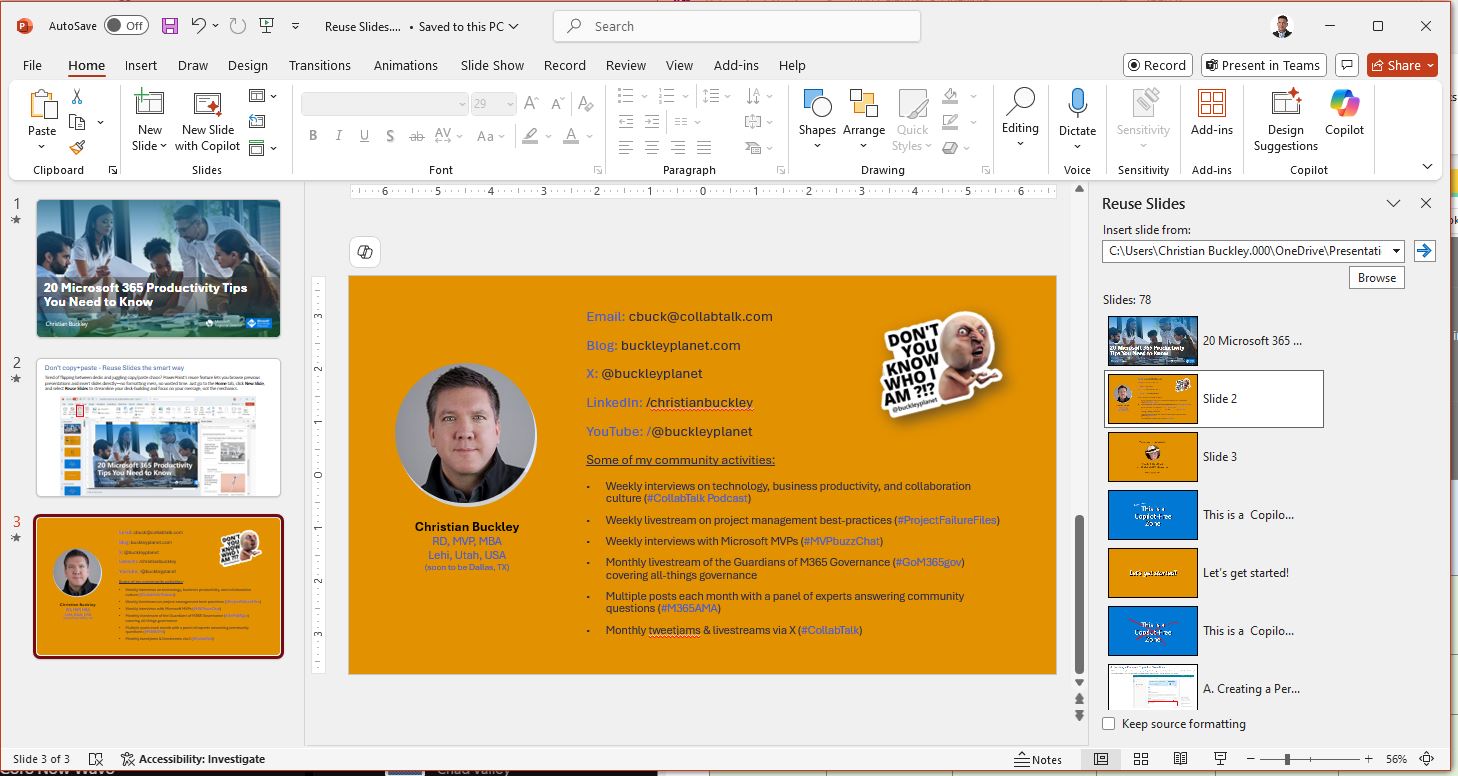Click the Copilot icon in the ribbon
Image resolution: width=1458 pixels, height=776 pixels.
pyautogui.click(x=1344, y=104)
